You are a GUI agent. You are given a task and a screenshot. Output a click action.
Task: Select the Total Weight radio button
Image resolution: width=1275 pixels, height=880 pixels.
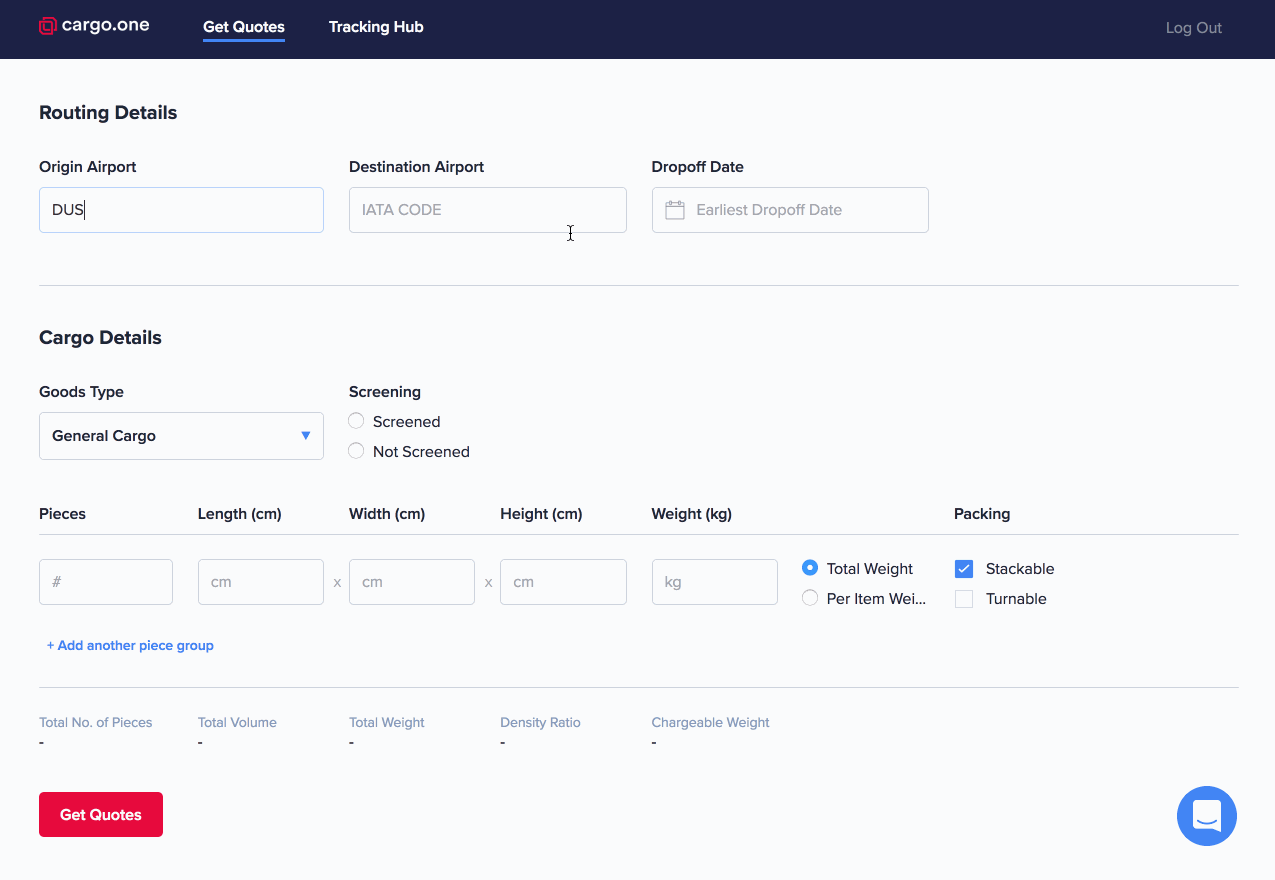[x=810, y=568]
